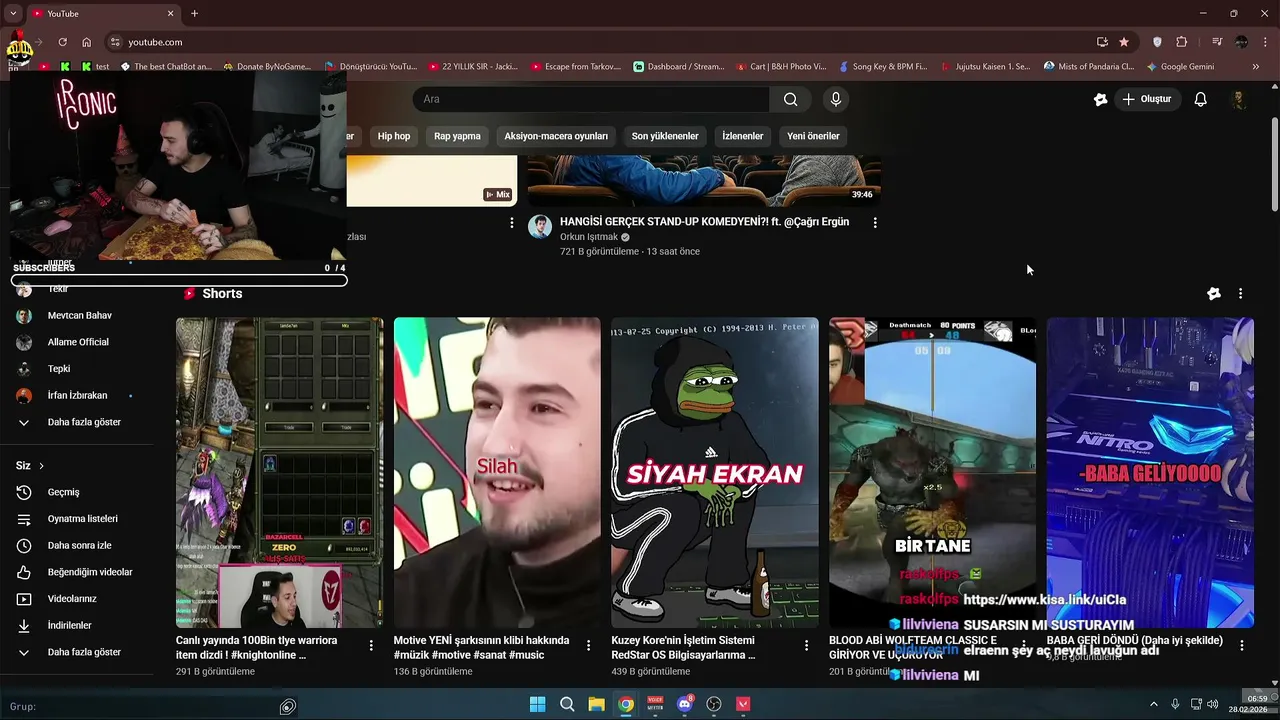The height and width of the screenshot is (720, 1280).
Task: Toggle the bookmark star in address bar
Action: [x=1124, y=42]
